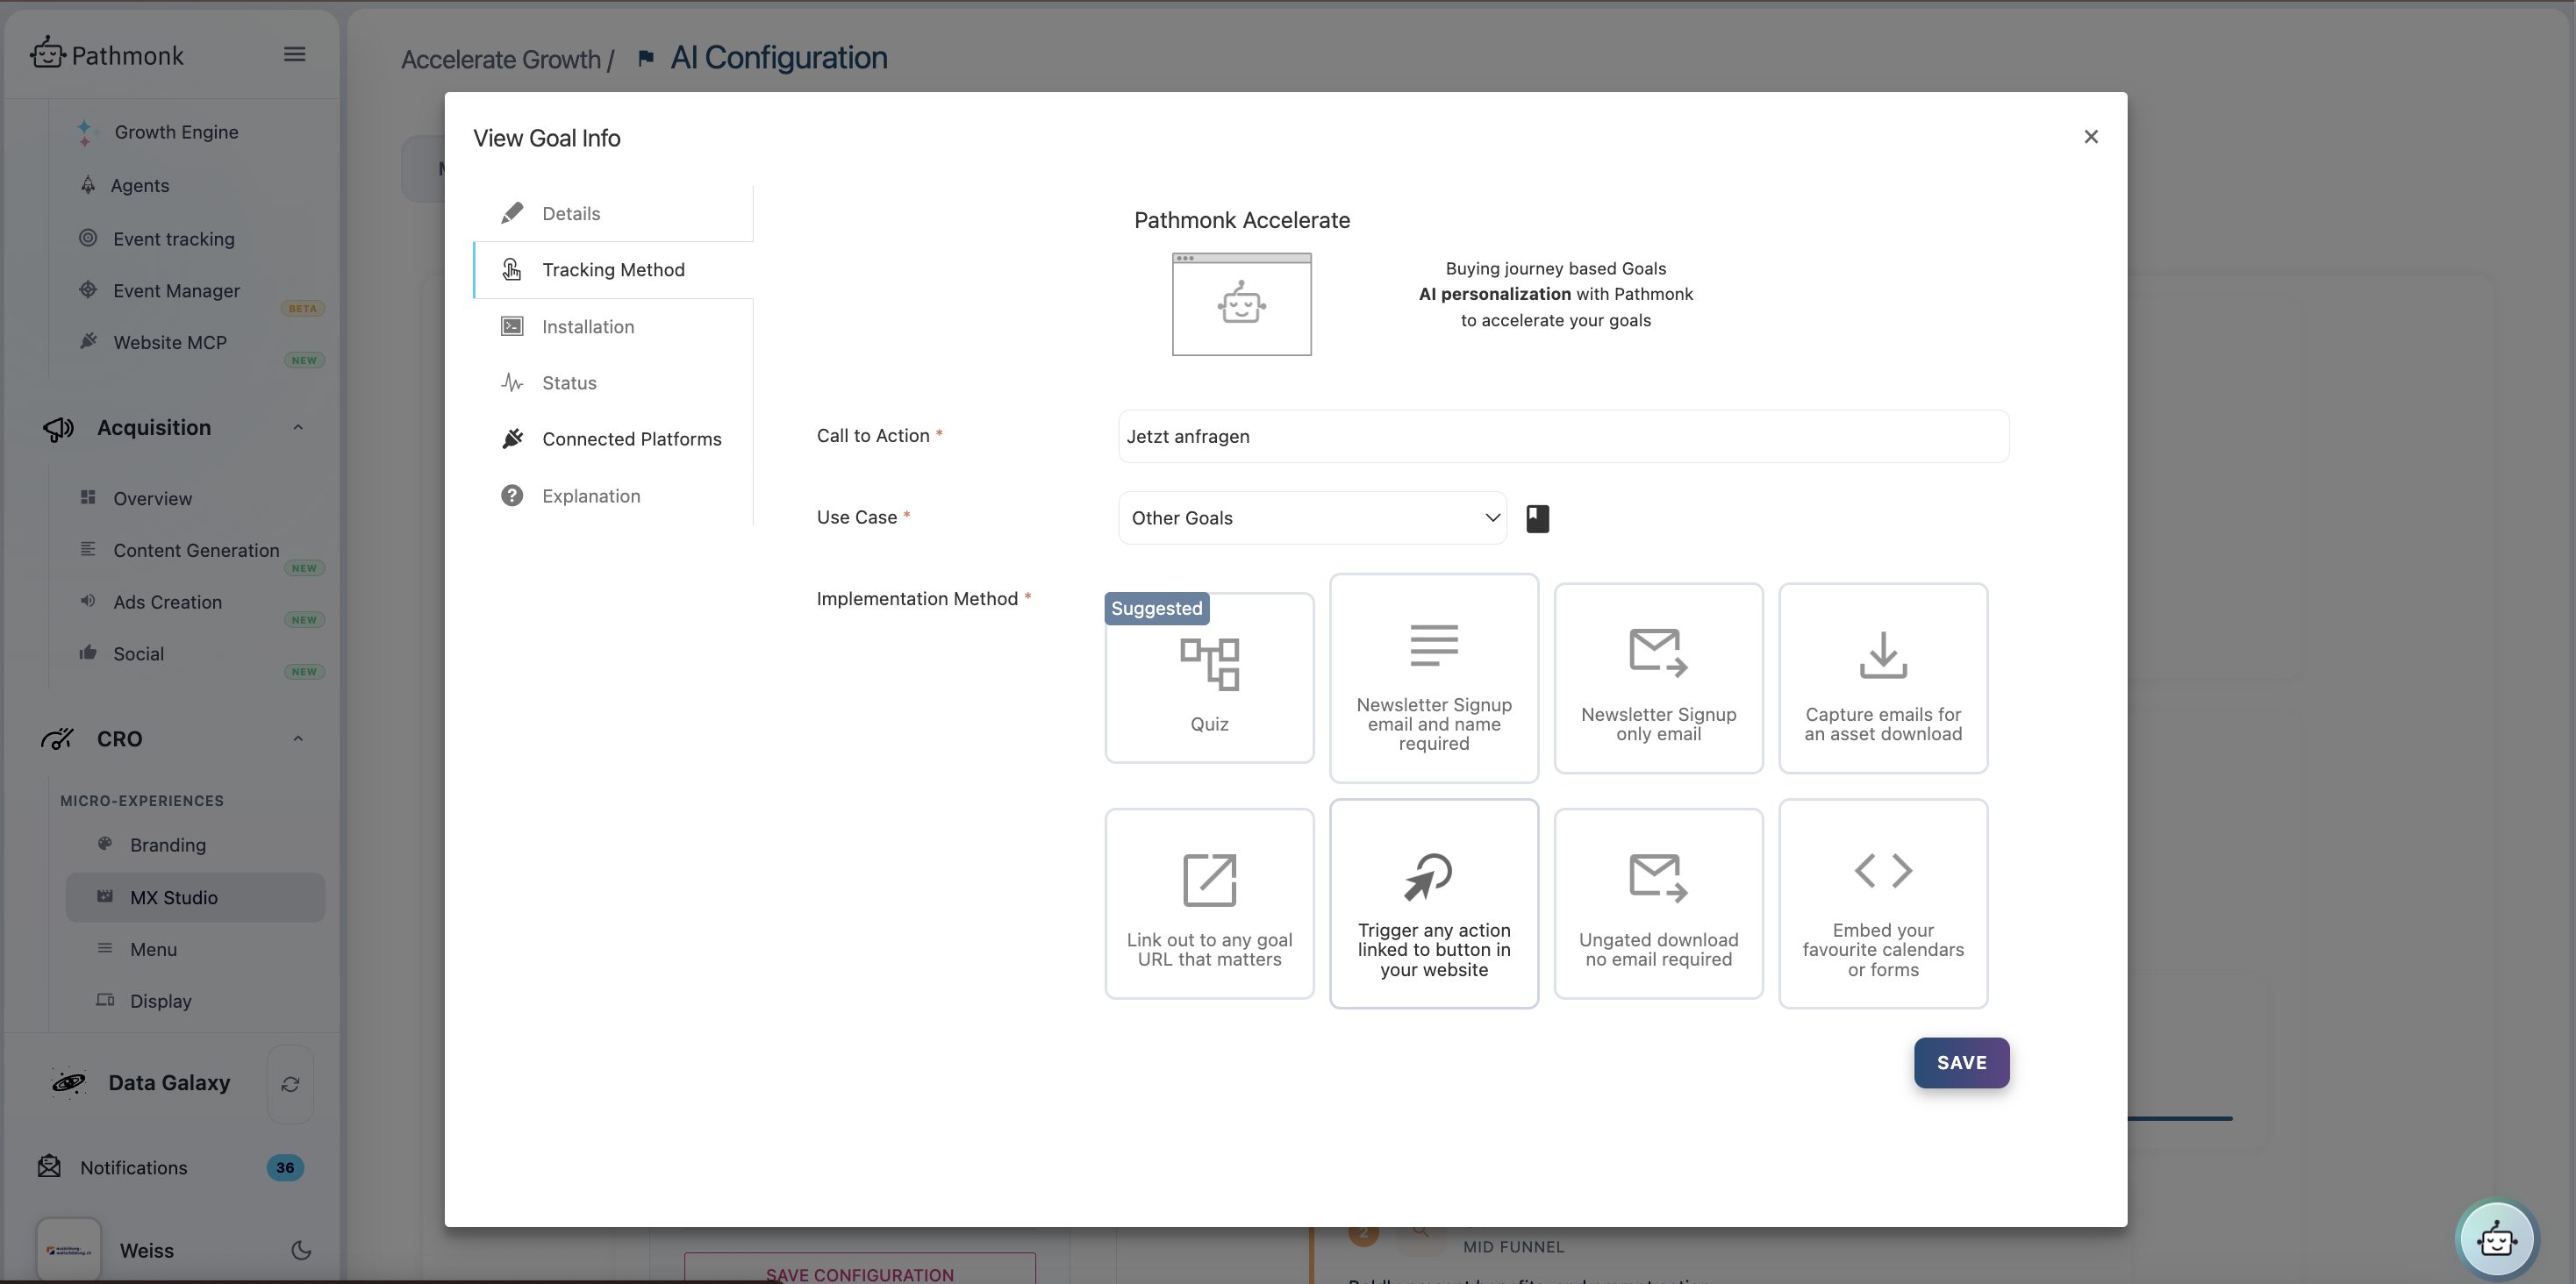Click the Status pulse icon
The height and width of the screenshot is (1284, 2576).
point(512,382)
